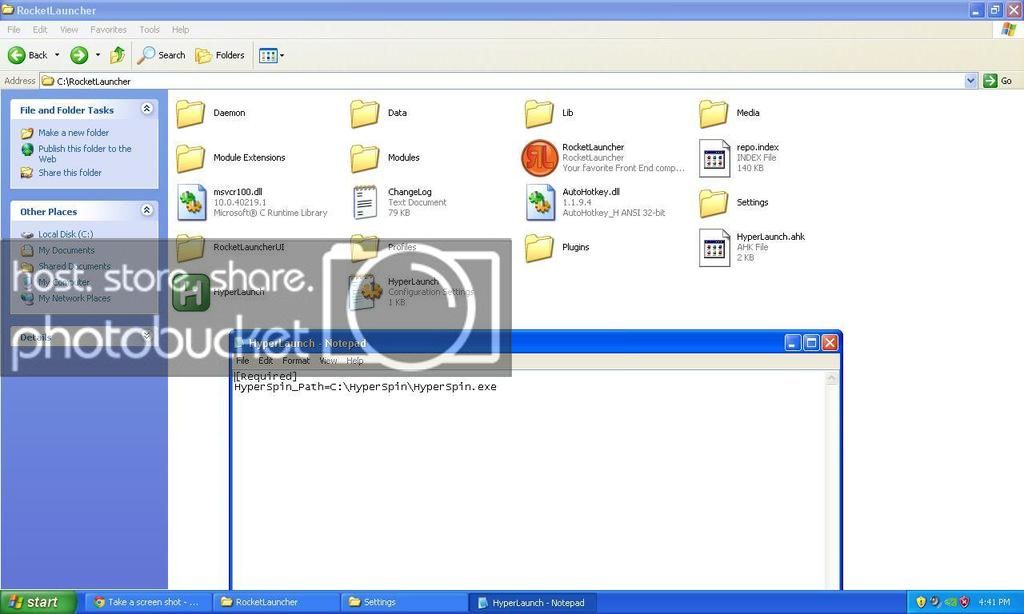Open the Format menu in Notepad
The height and width of the screenshot is (614, 1024).
click(x=295, y=360)
